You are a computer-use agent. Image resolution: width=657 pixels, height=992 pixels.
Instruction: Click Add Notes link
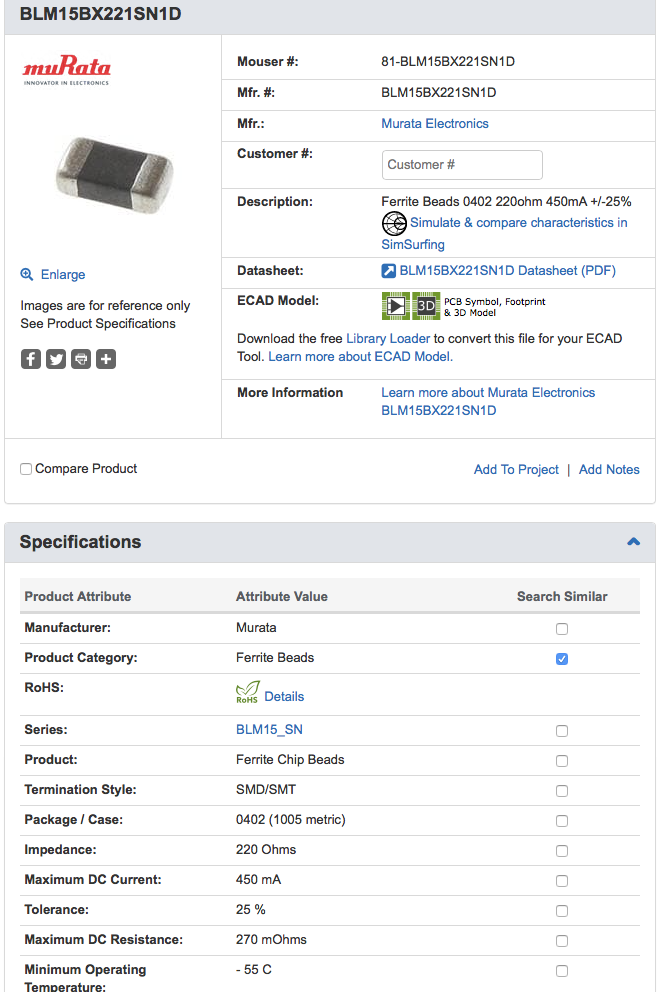coord(609,469)
